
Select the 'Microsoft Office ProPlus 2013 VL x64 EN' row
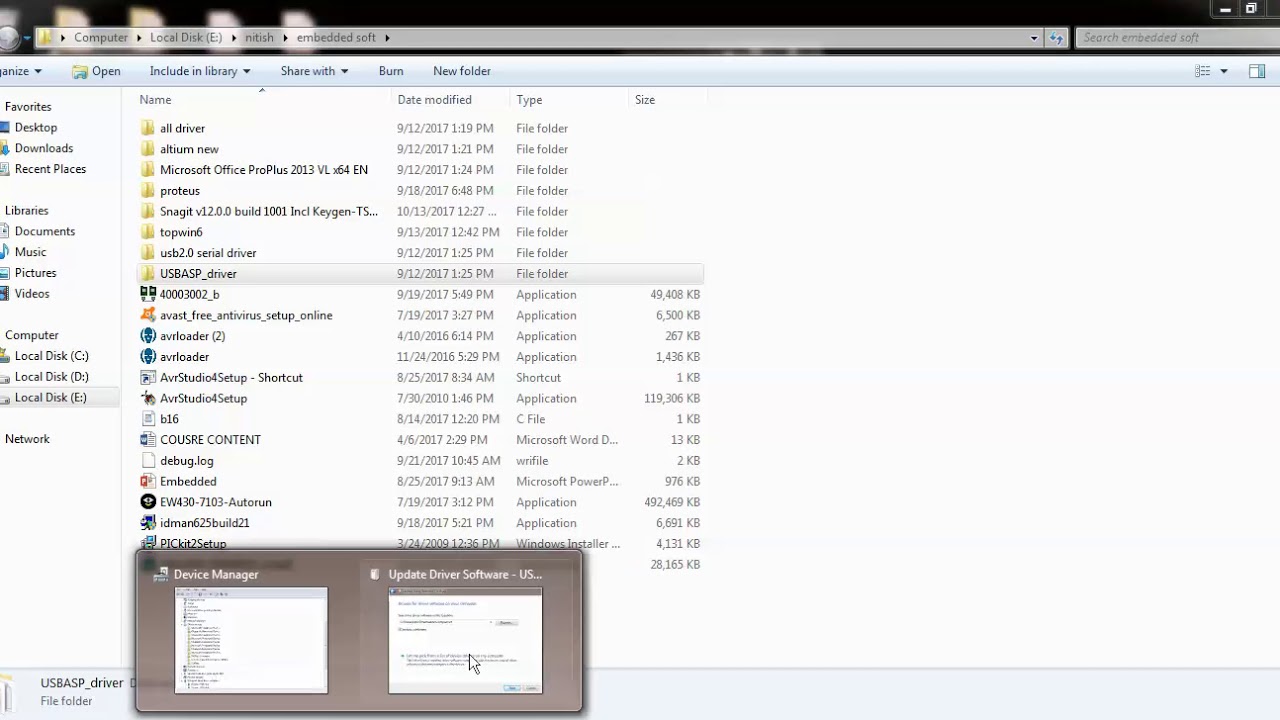point(420,170)
